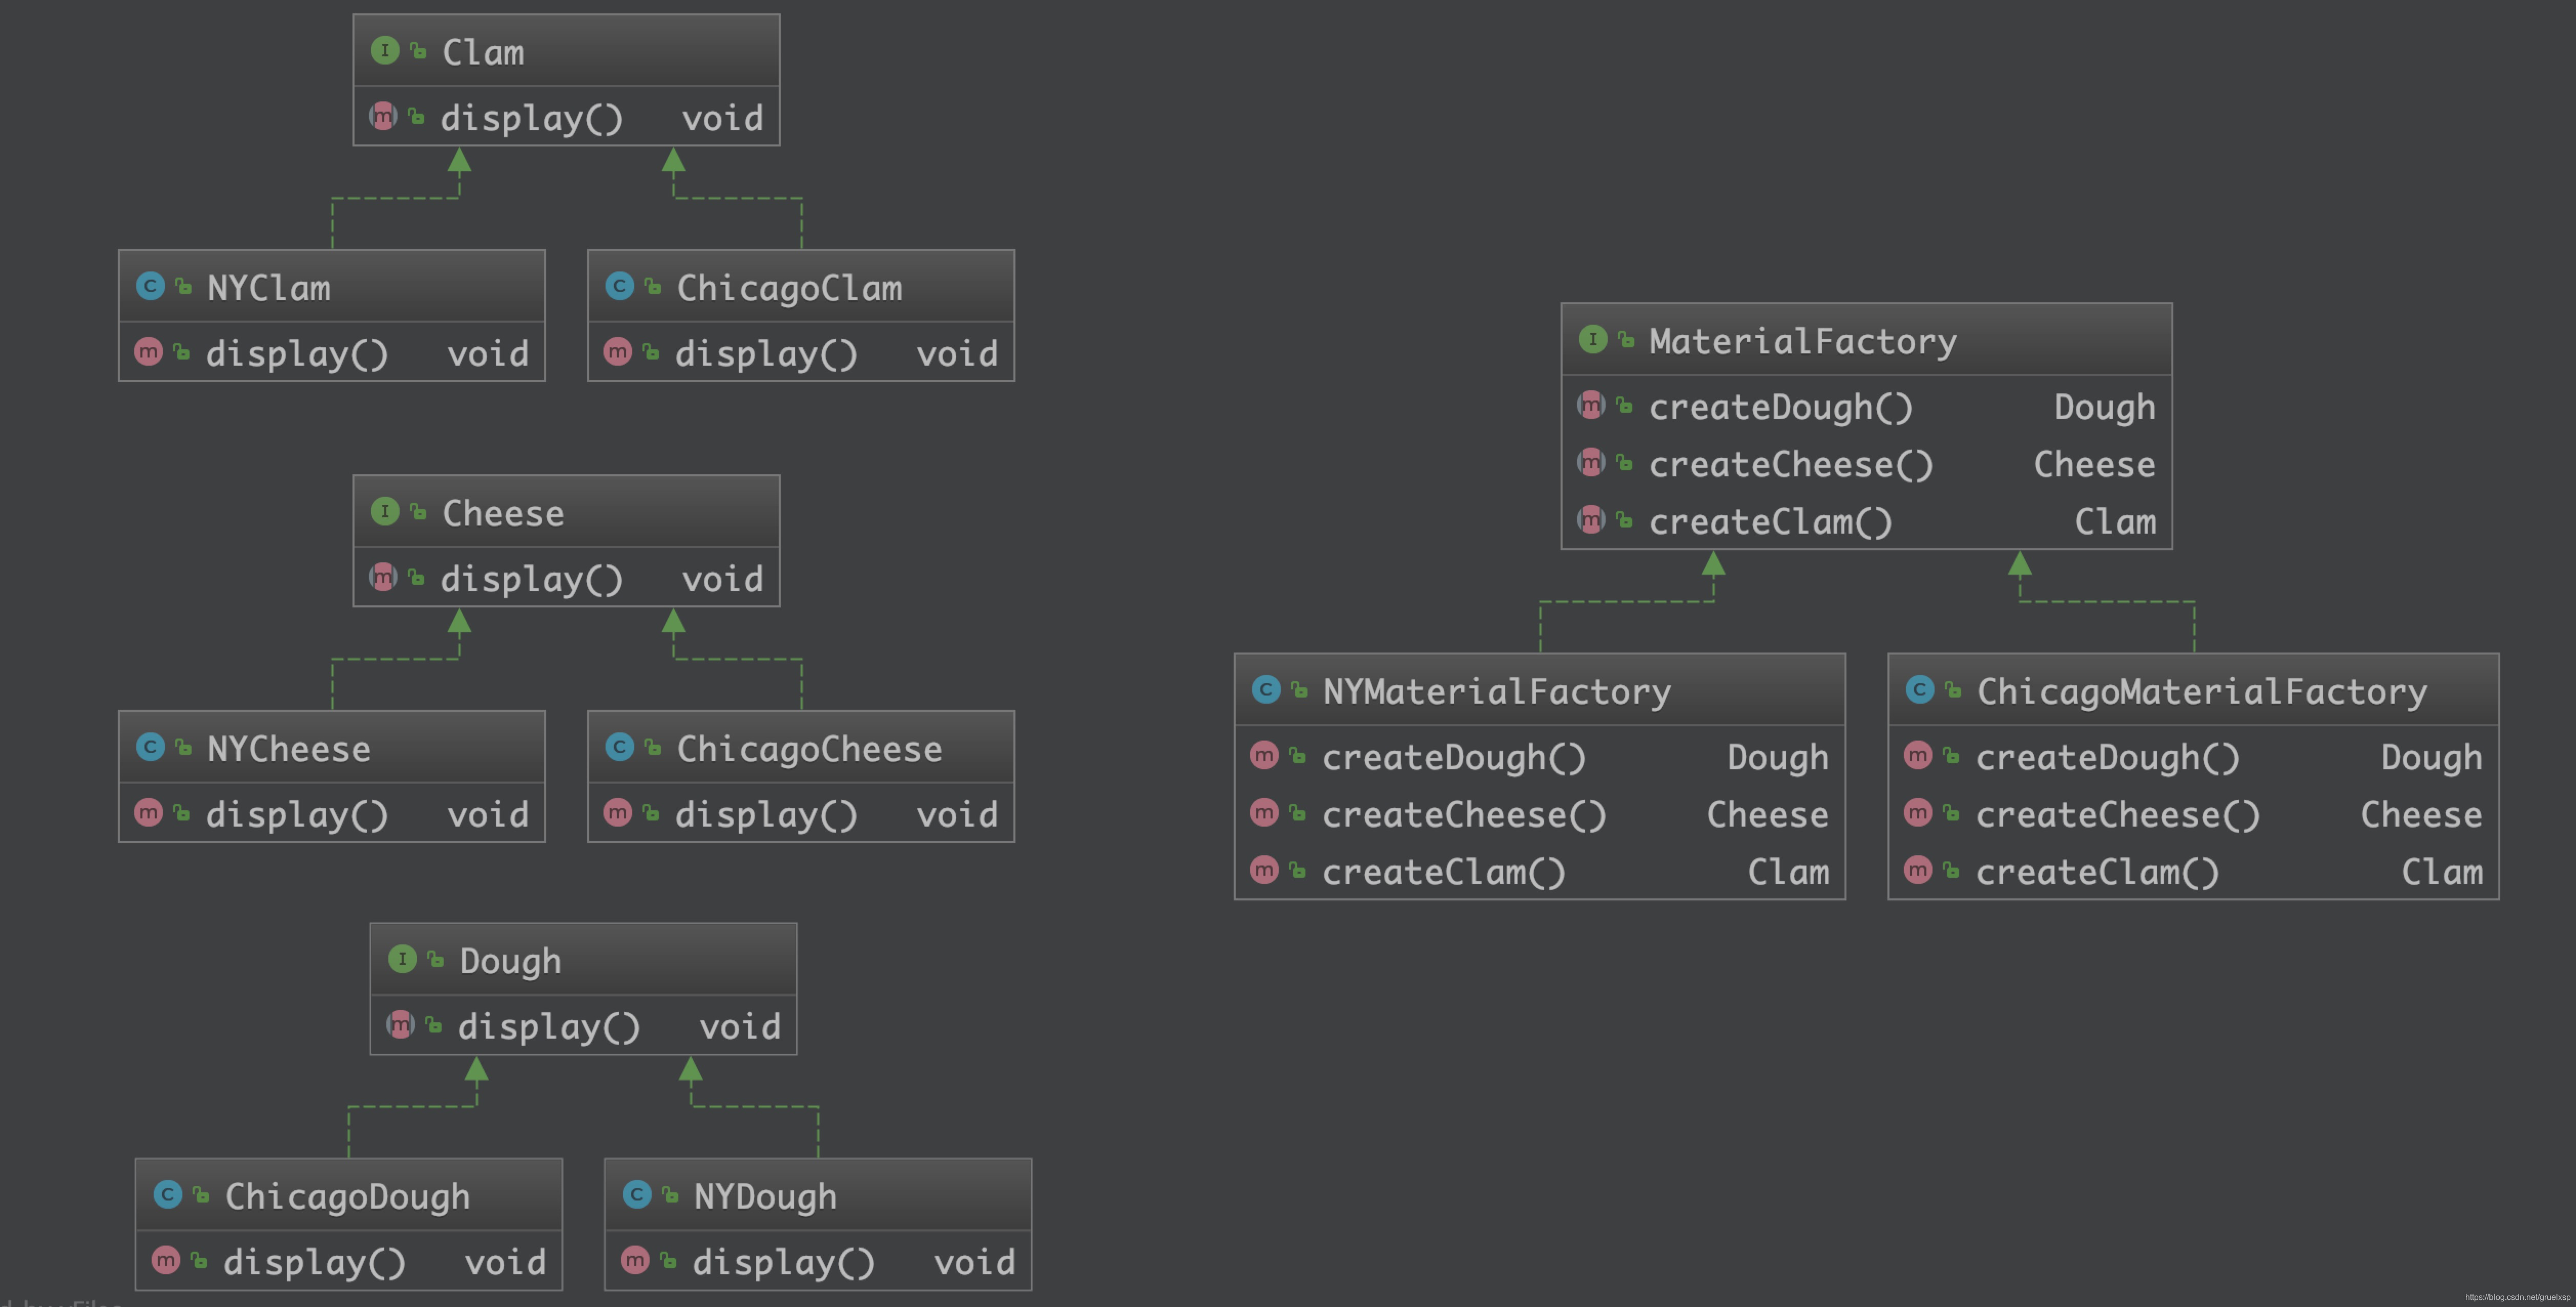The image size is (2576, 1307).
Task: Click the class icon beside ChicagoDough
Action: tap(167, 1195)
